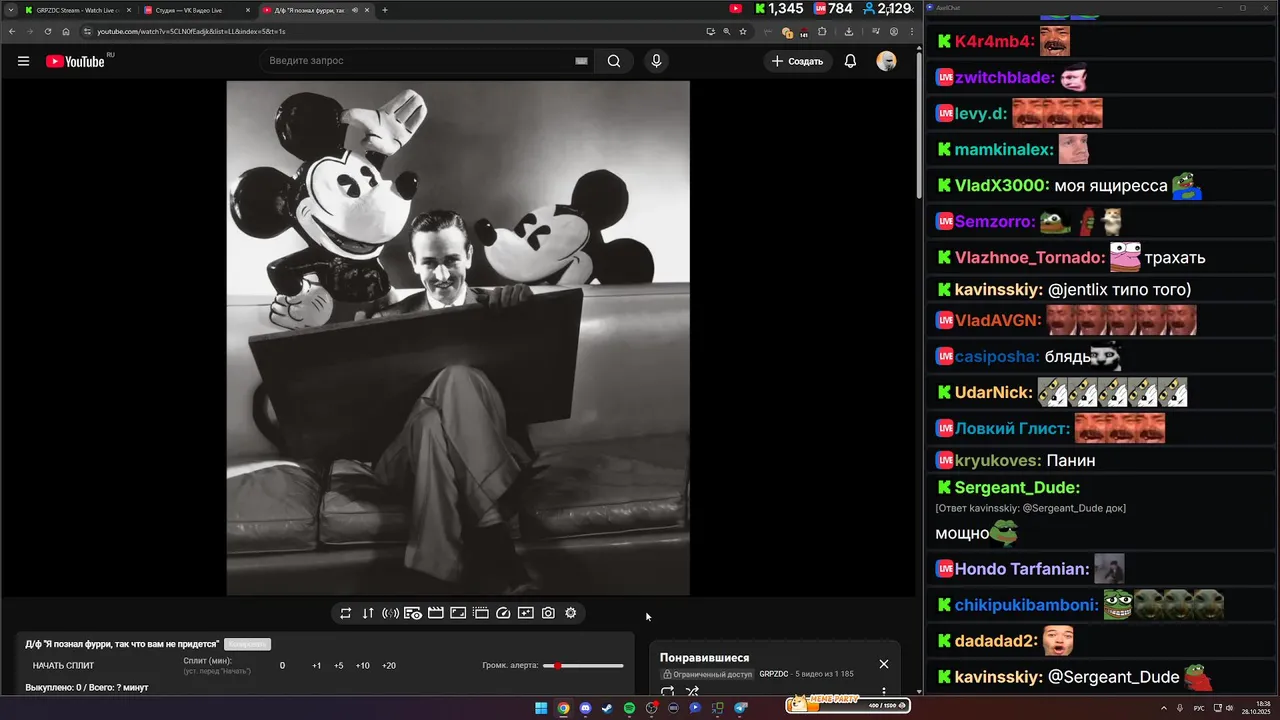The width and height of the screenshot is (1280, 720).
Task: Reload the page in Chrome
Action: click(47, 31)
